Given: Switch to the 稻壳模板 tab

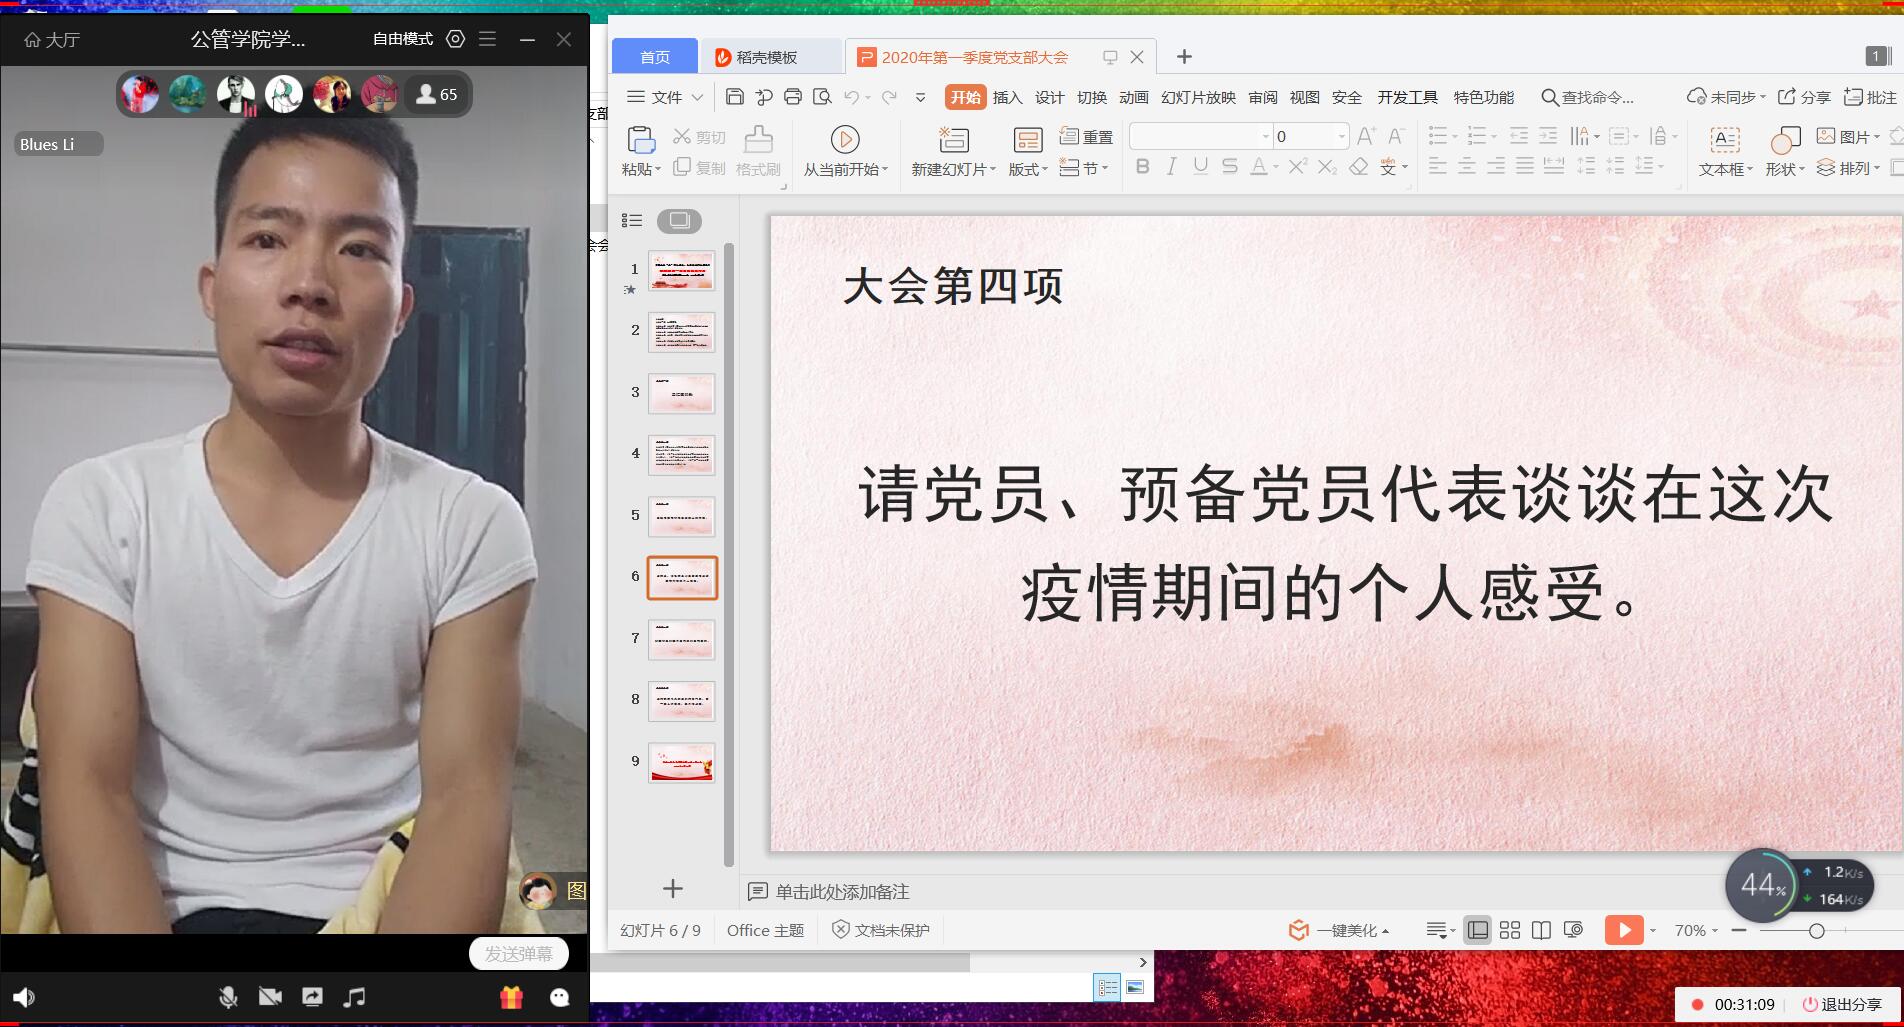Looking at the screenshot, I should pyautogui.click(x=767, y=57).
